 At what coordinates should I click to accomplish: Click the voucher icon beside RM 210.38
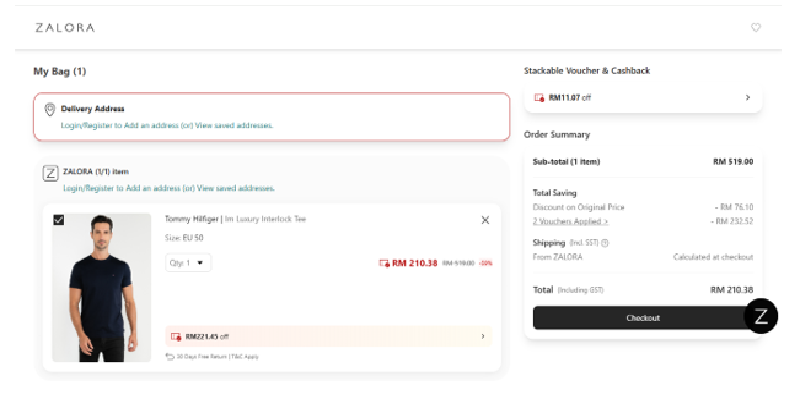click(x=384, y=263)
